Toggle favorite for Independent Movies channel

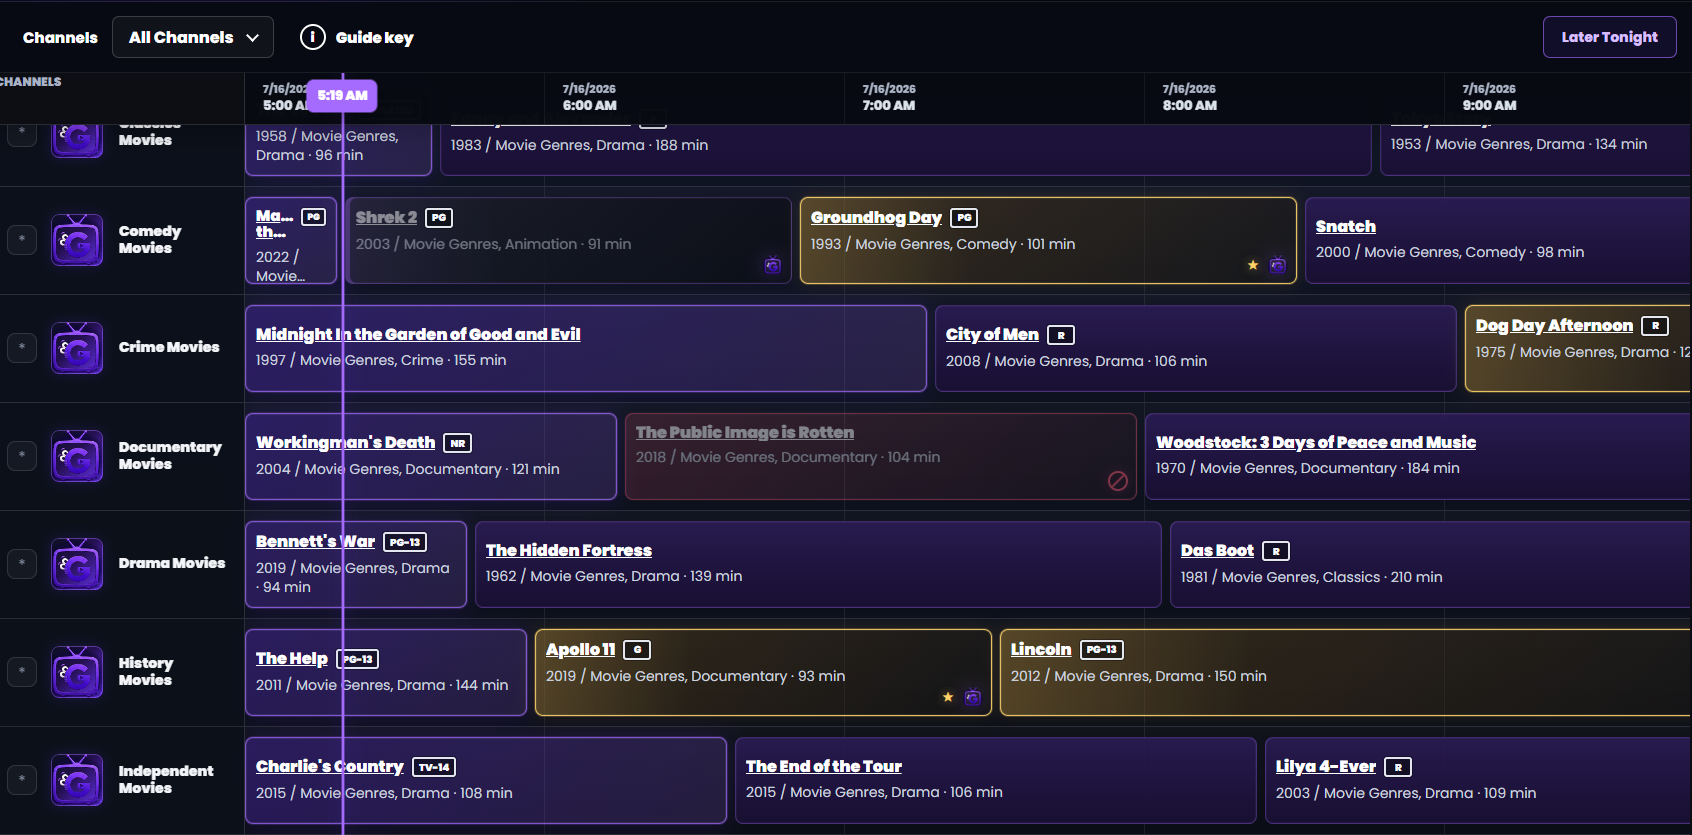pyautogui.click(x=22, y=780)
